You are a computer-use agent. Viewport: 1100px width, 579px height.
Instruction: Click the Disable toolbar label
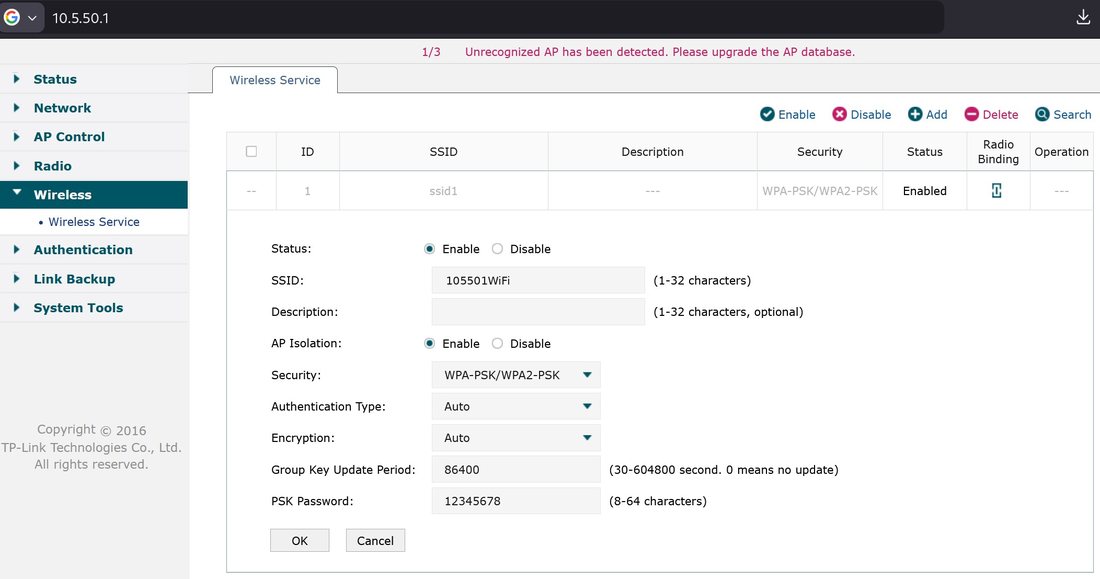tap(871, 114)
